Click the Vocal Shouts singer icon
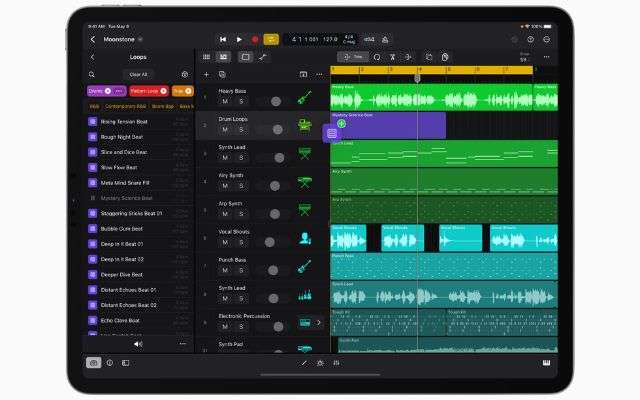The width and height of the screenshot is (640, 400). [304, 238]
